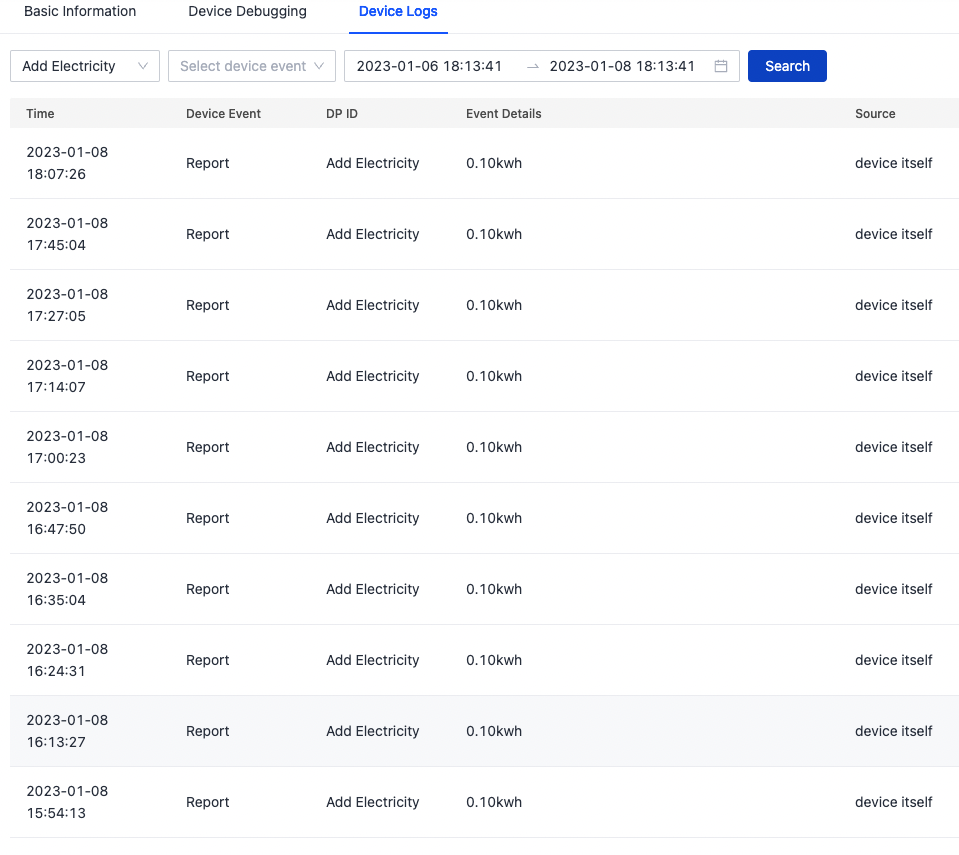Click Add Electricity in the 16:35:04 row
Screen dimensions: 959x855
tap(372, 589)
